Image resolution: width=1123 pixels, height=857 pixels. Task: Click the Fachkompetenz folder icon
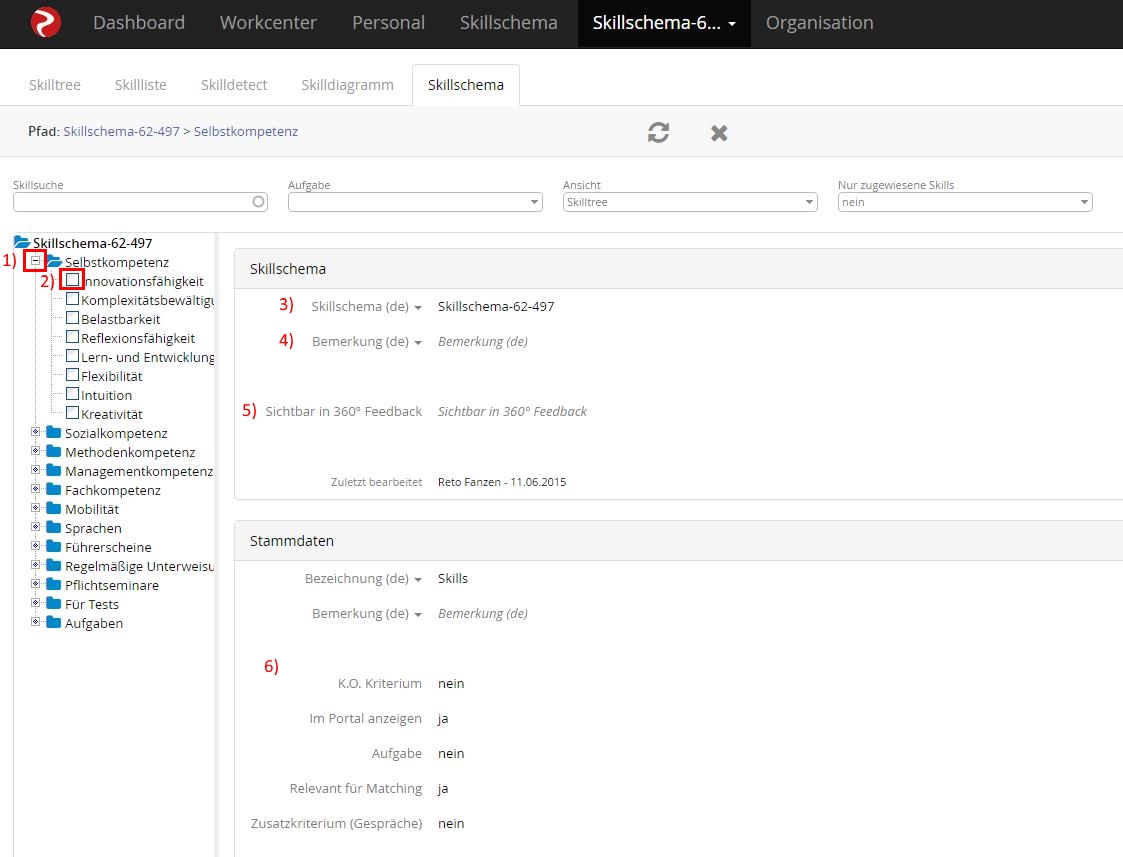point(54,489)
